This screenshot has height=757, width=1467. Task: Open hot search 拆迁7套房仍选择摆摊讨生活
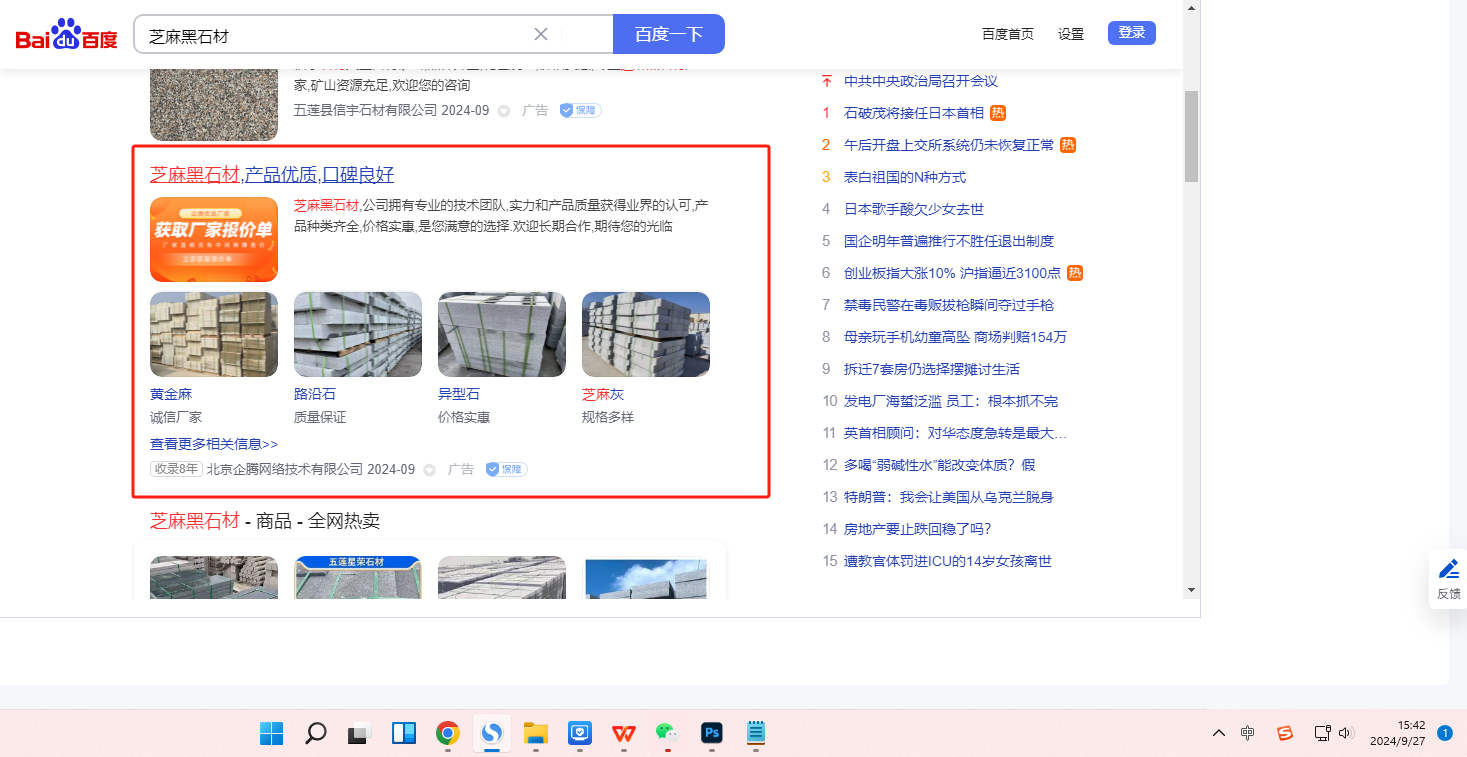click(932, 369)
